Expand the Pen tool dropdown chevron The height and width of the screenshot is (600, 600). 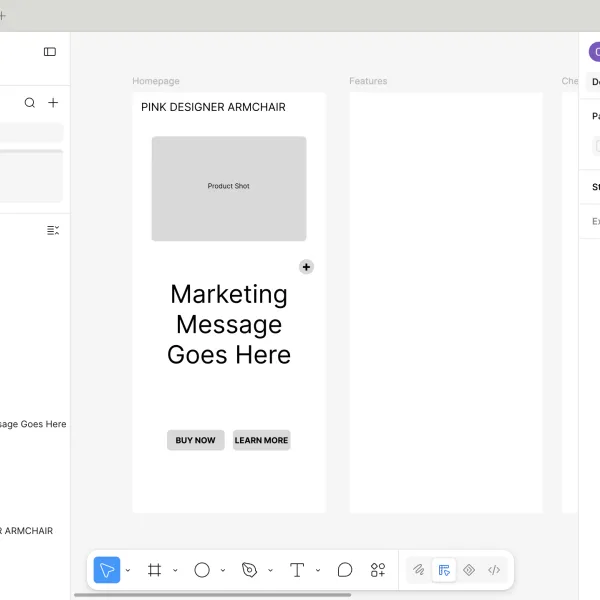[x=270, y=570]
